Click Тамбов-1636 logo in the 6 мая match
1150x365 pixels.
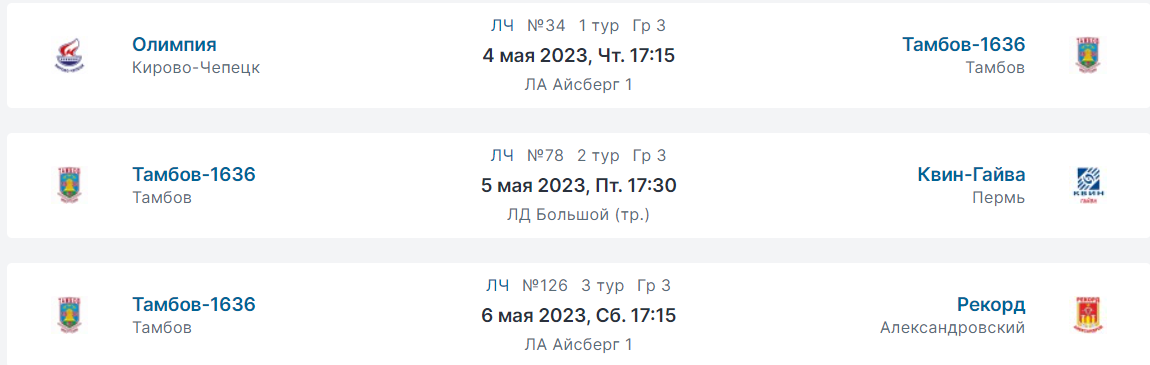pyautogui.click(x=70, y=315)
